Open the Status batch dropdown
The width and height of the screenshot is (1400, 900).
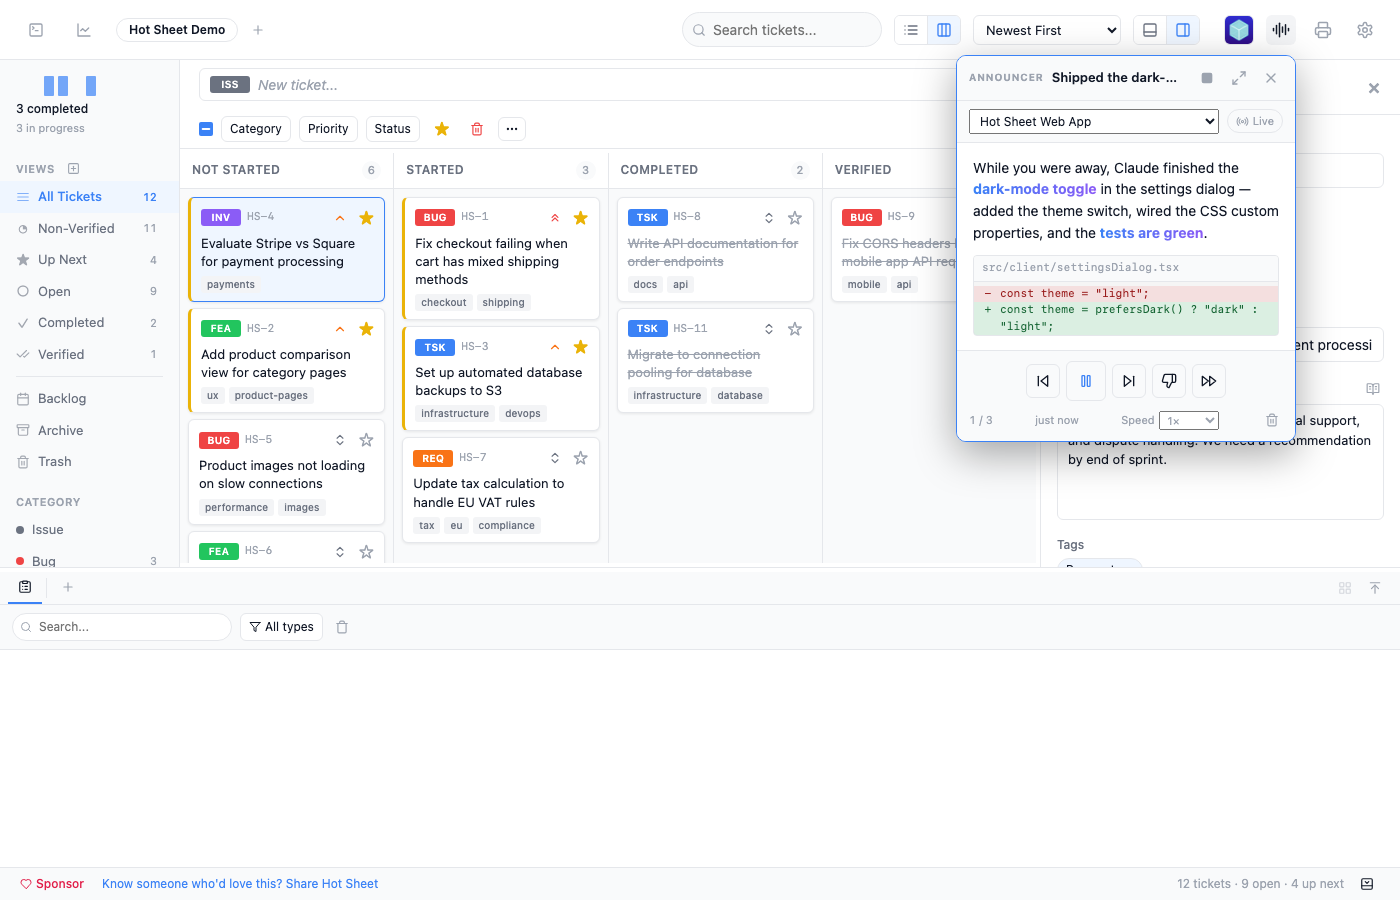pyautogui.click(x=393, y=129)
